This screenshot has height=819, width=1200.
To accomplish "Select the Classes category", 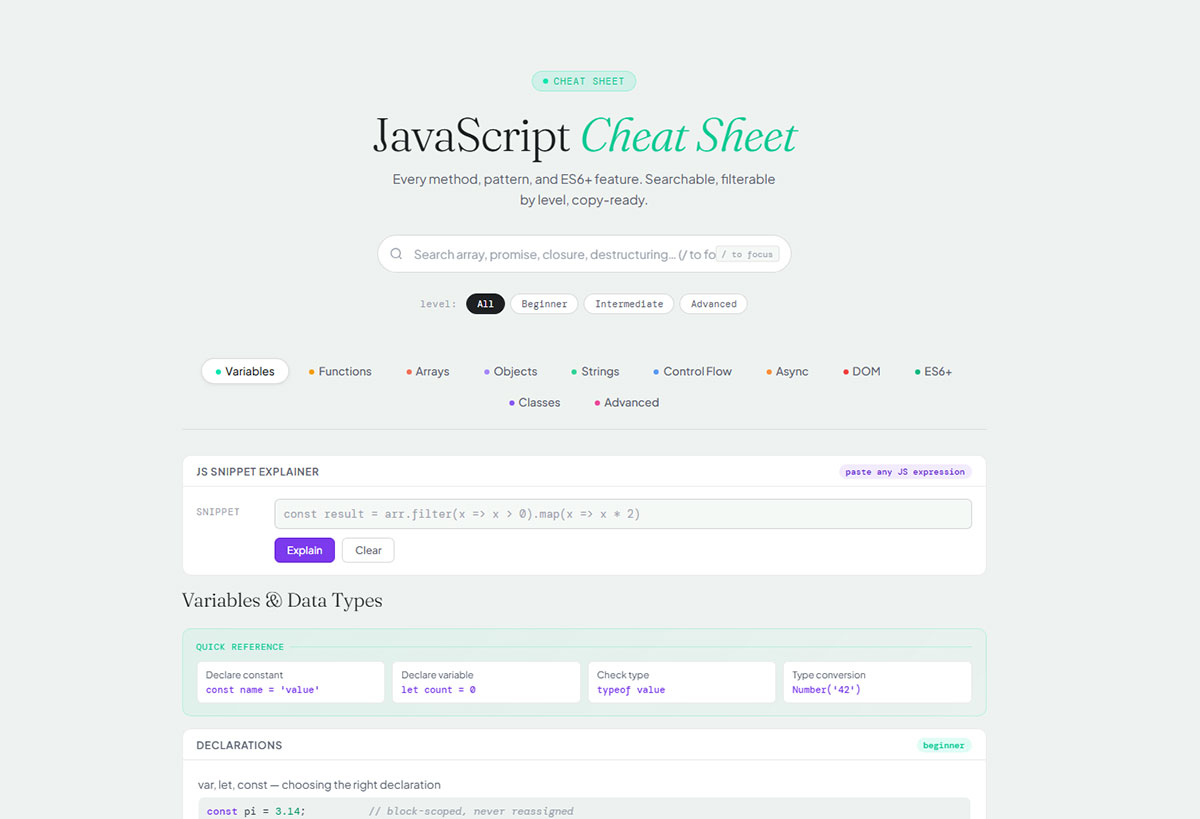I will pos(534,402).
